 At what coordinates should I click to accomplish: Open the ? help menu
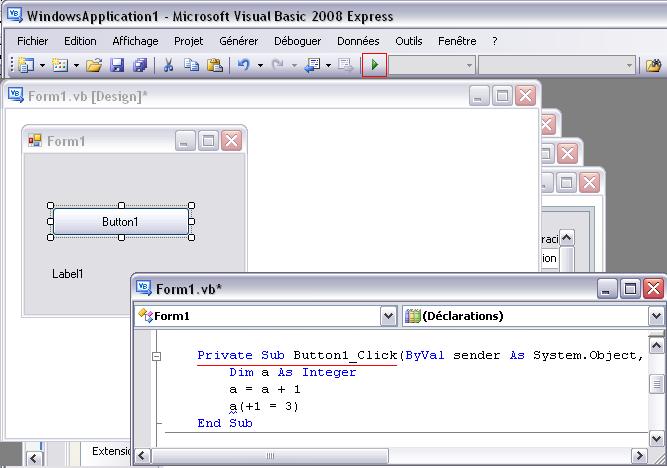tap(495, 41)
